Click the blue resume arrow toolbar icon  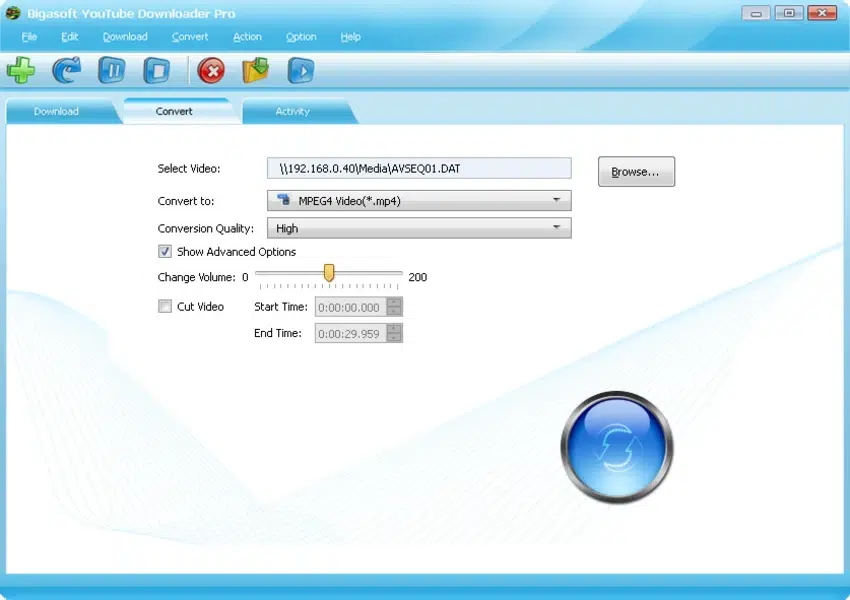(x=67, y=70)
